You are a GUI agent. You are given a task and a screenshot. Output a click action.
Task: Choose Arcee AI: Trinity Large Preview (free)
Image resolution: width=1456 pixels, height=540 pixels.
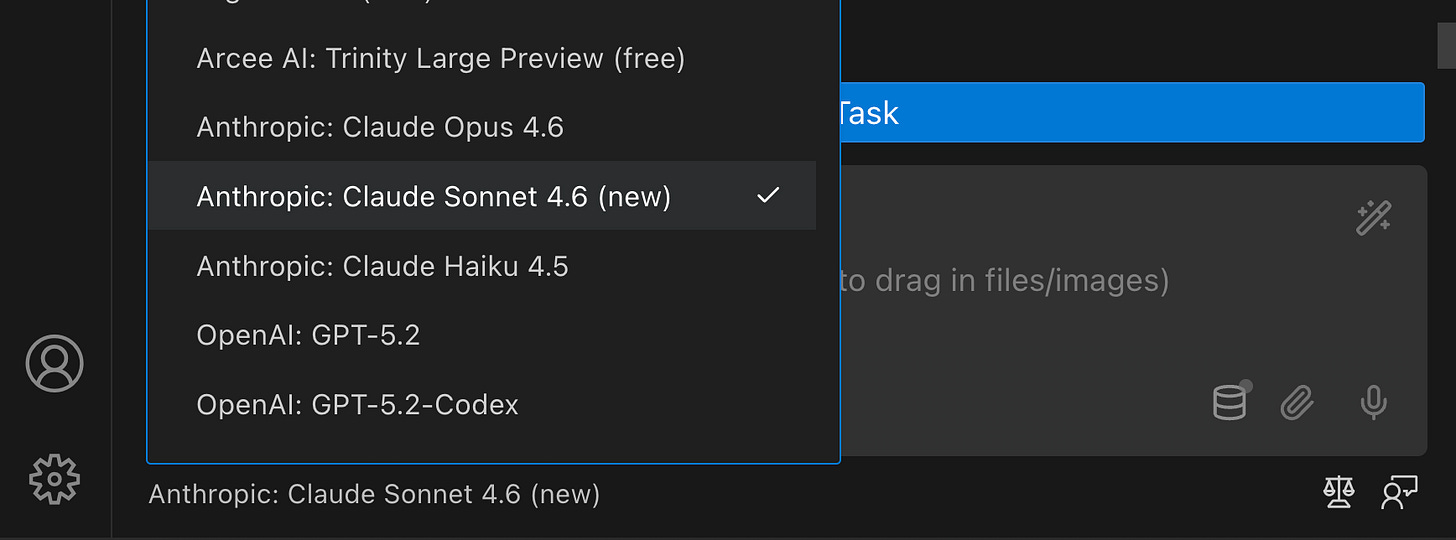pos(440,59)
